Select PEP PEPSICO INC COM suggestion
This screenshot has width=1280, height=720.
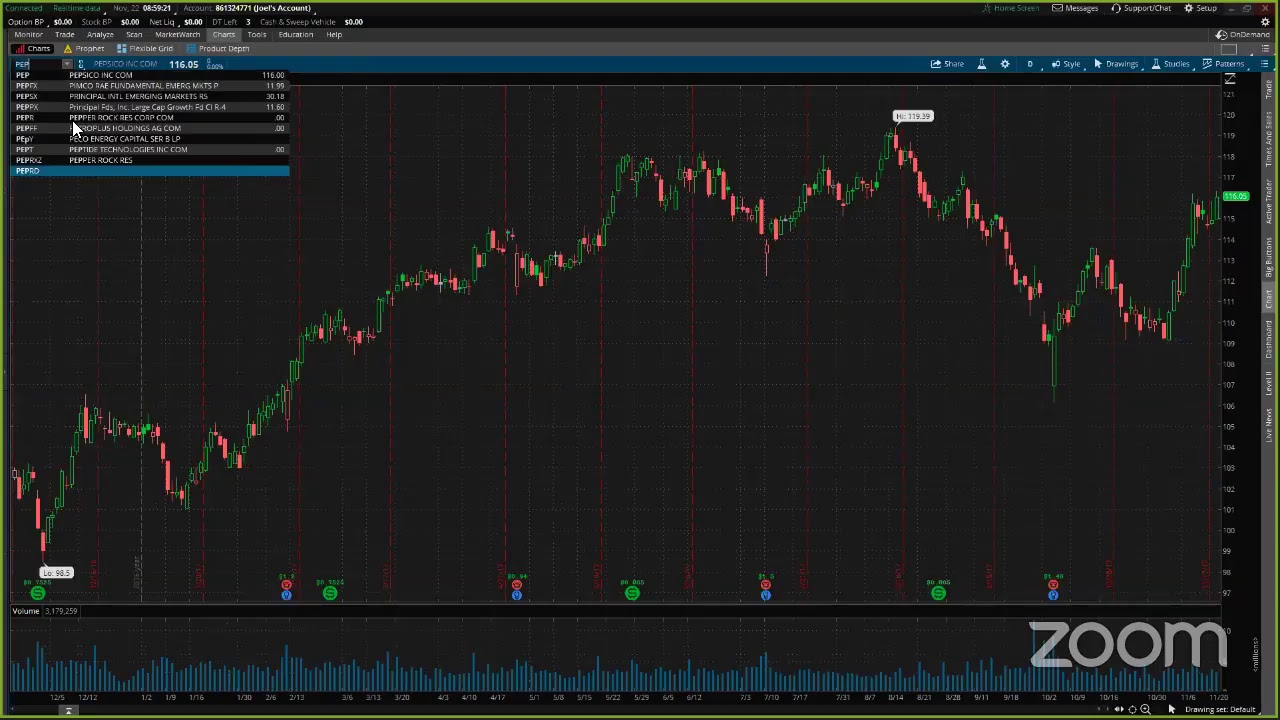tap(150, 75)
